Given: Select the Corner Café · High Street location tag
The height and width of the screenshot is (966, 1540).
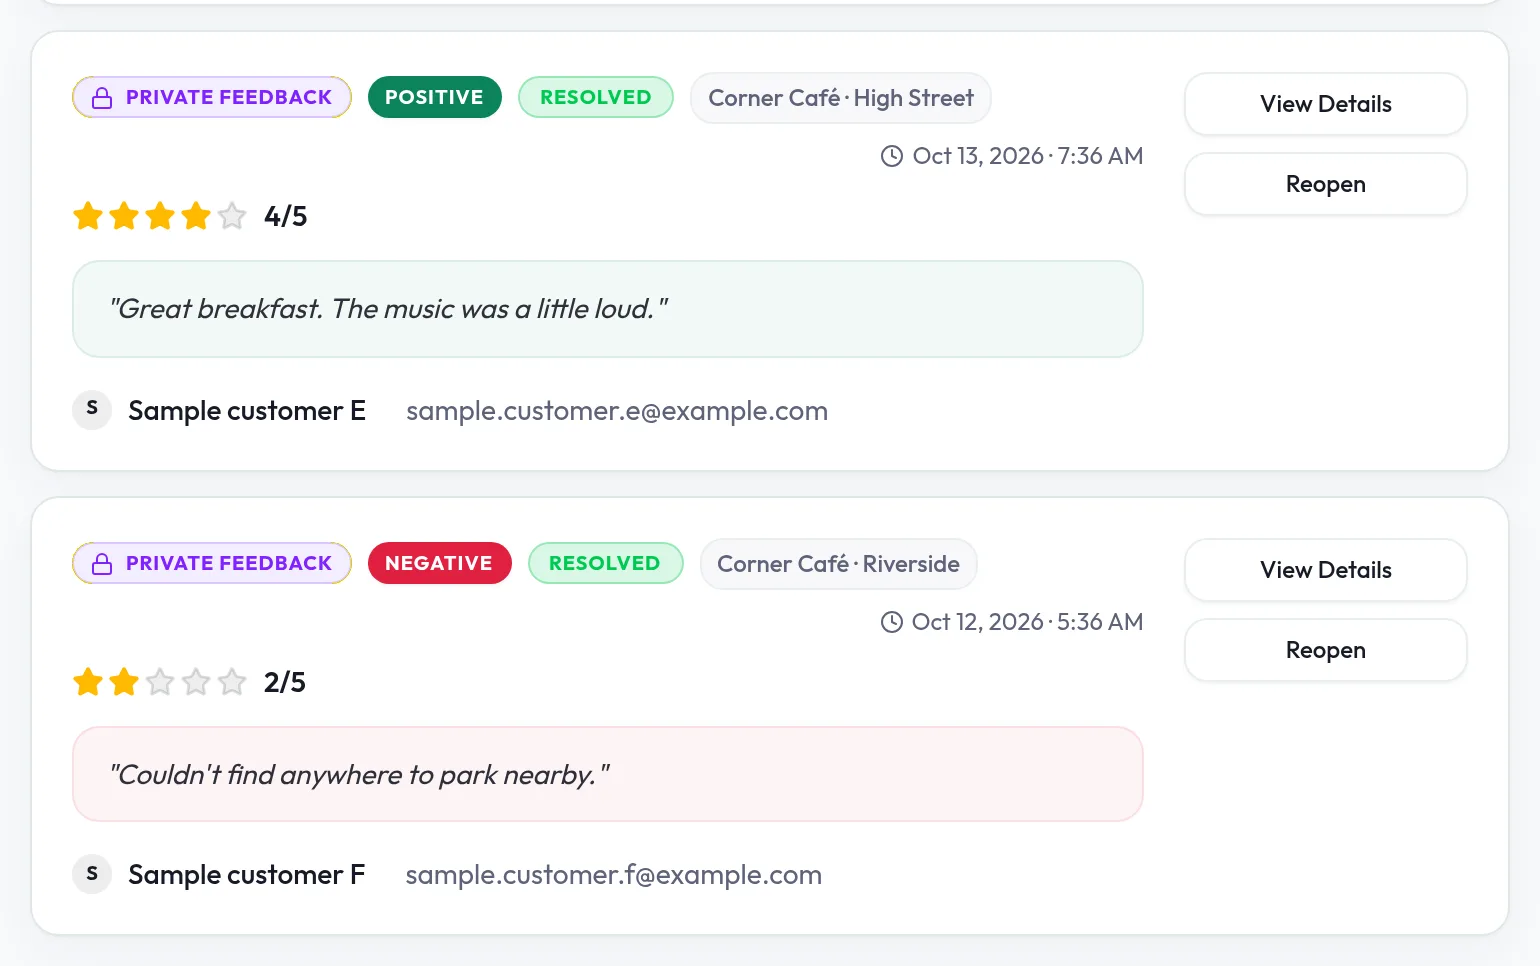Looking at the screenshot, I should (840, 98).
